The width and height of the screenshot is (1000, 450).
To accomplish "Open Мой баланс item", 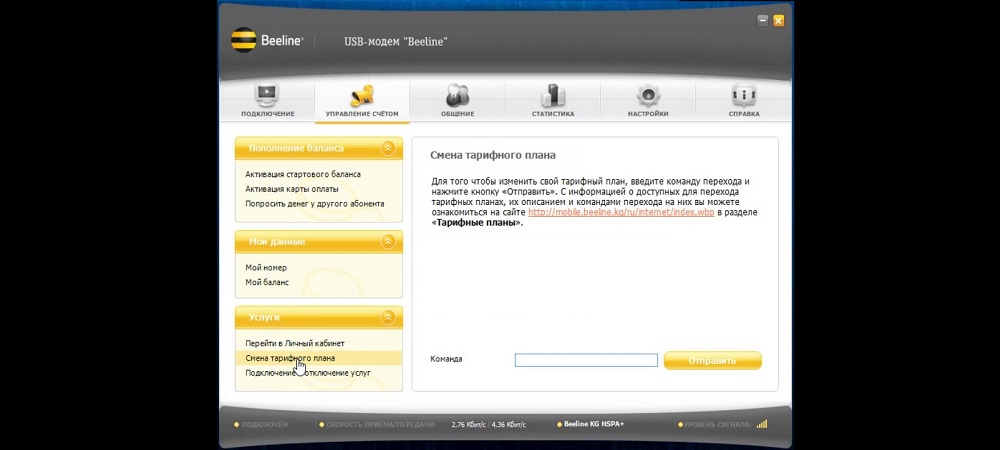I will point(267,282).
